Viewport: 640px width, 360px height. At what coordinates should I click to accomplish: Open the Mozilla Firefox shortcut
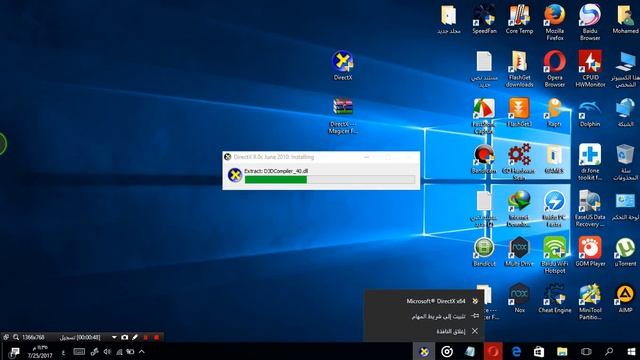(555, 22)
